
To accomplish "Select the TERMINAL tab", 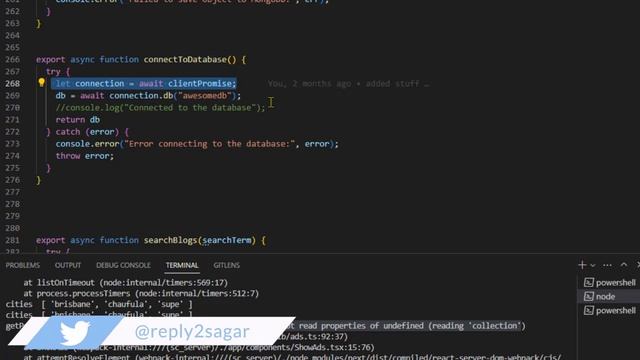I will [182, 265].
